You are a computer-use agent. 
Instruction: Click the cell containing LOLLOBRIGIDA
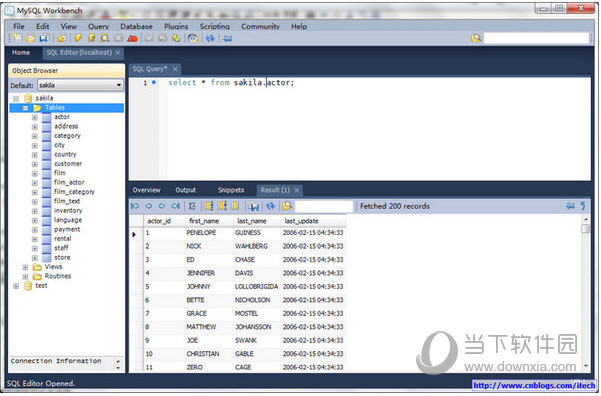point(256,287)
